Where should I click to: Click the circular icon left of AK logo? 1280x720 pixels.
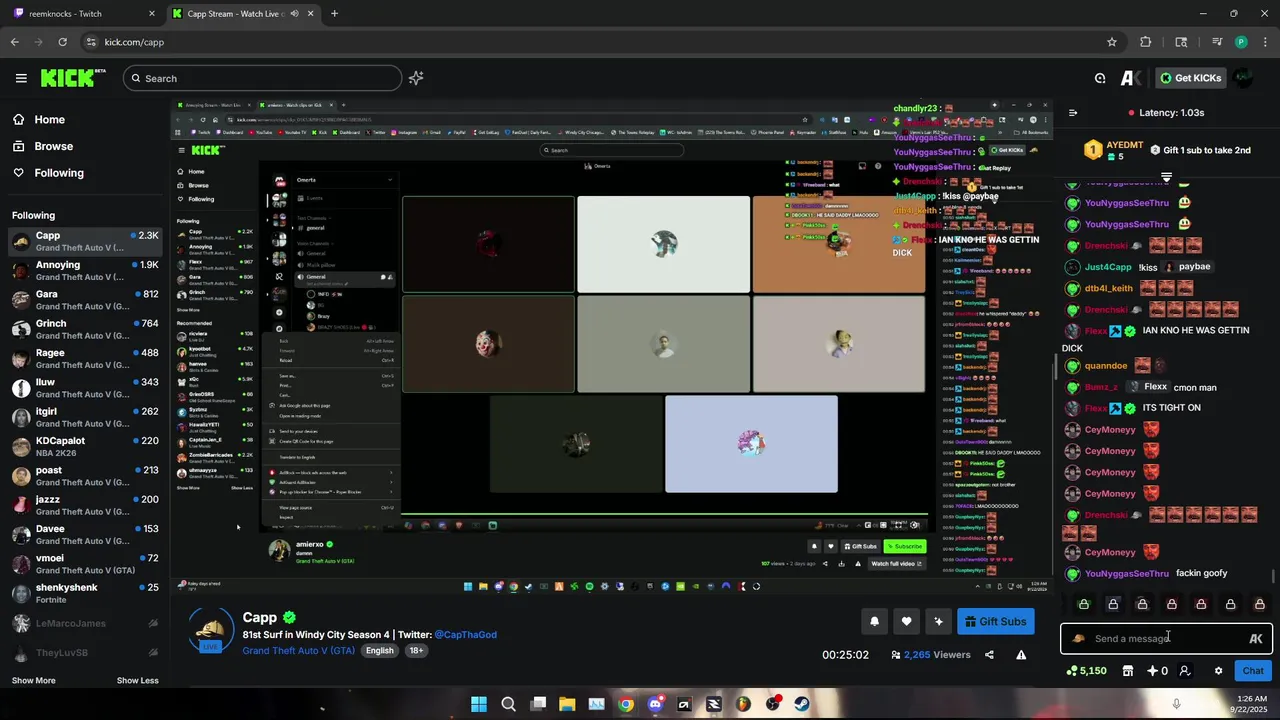point(1100,78)
